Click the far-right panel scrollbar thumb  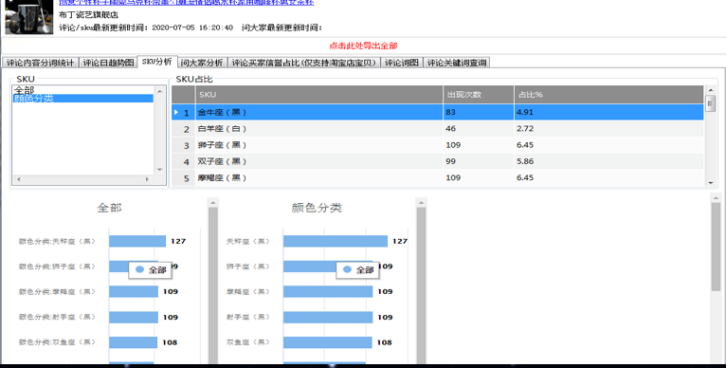[x=716, y=247]
